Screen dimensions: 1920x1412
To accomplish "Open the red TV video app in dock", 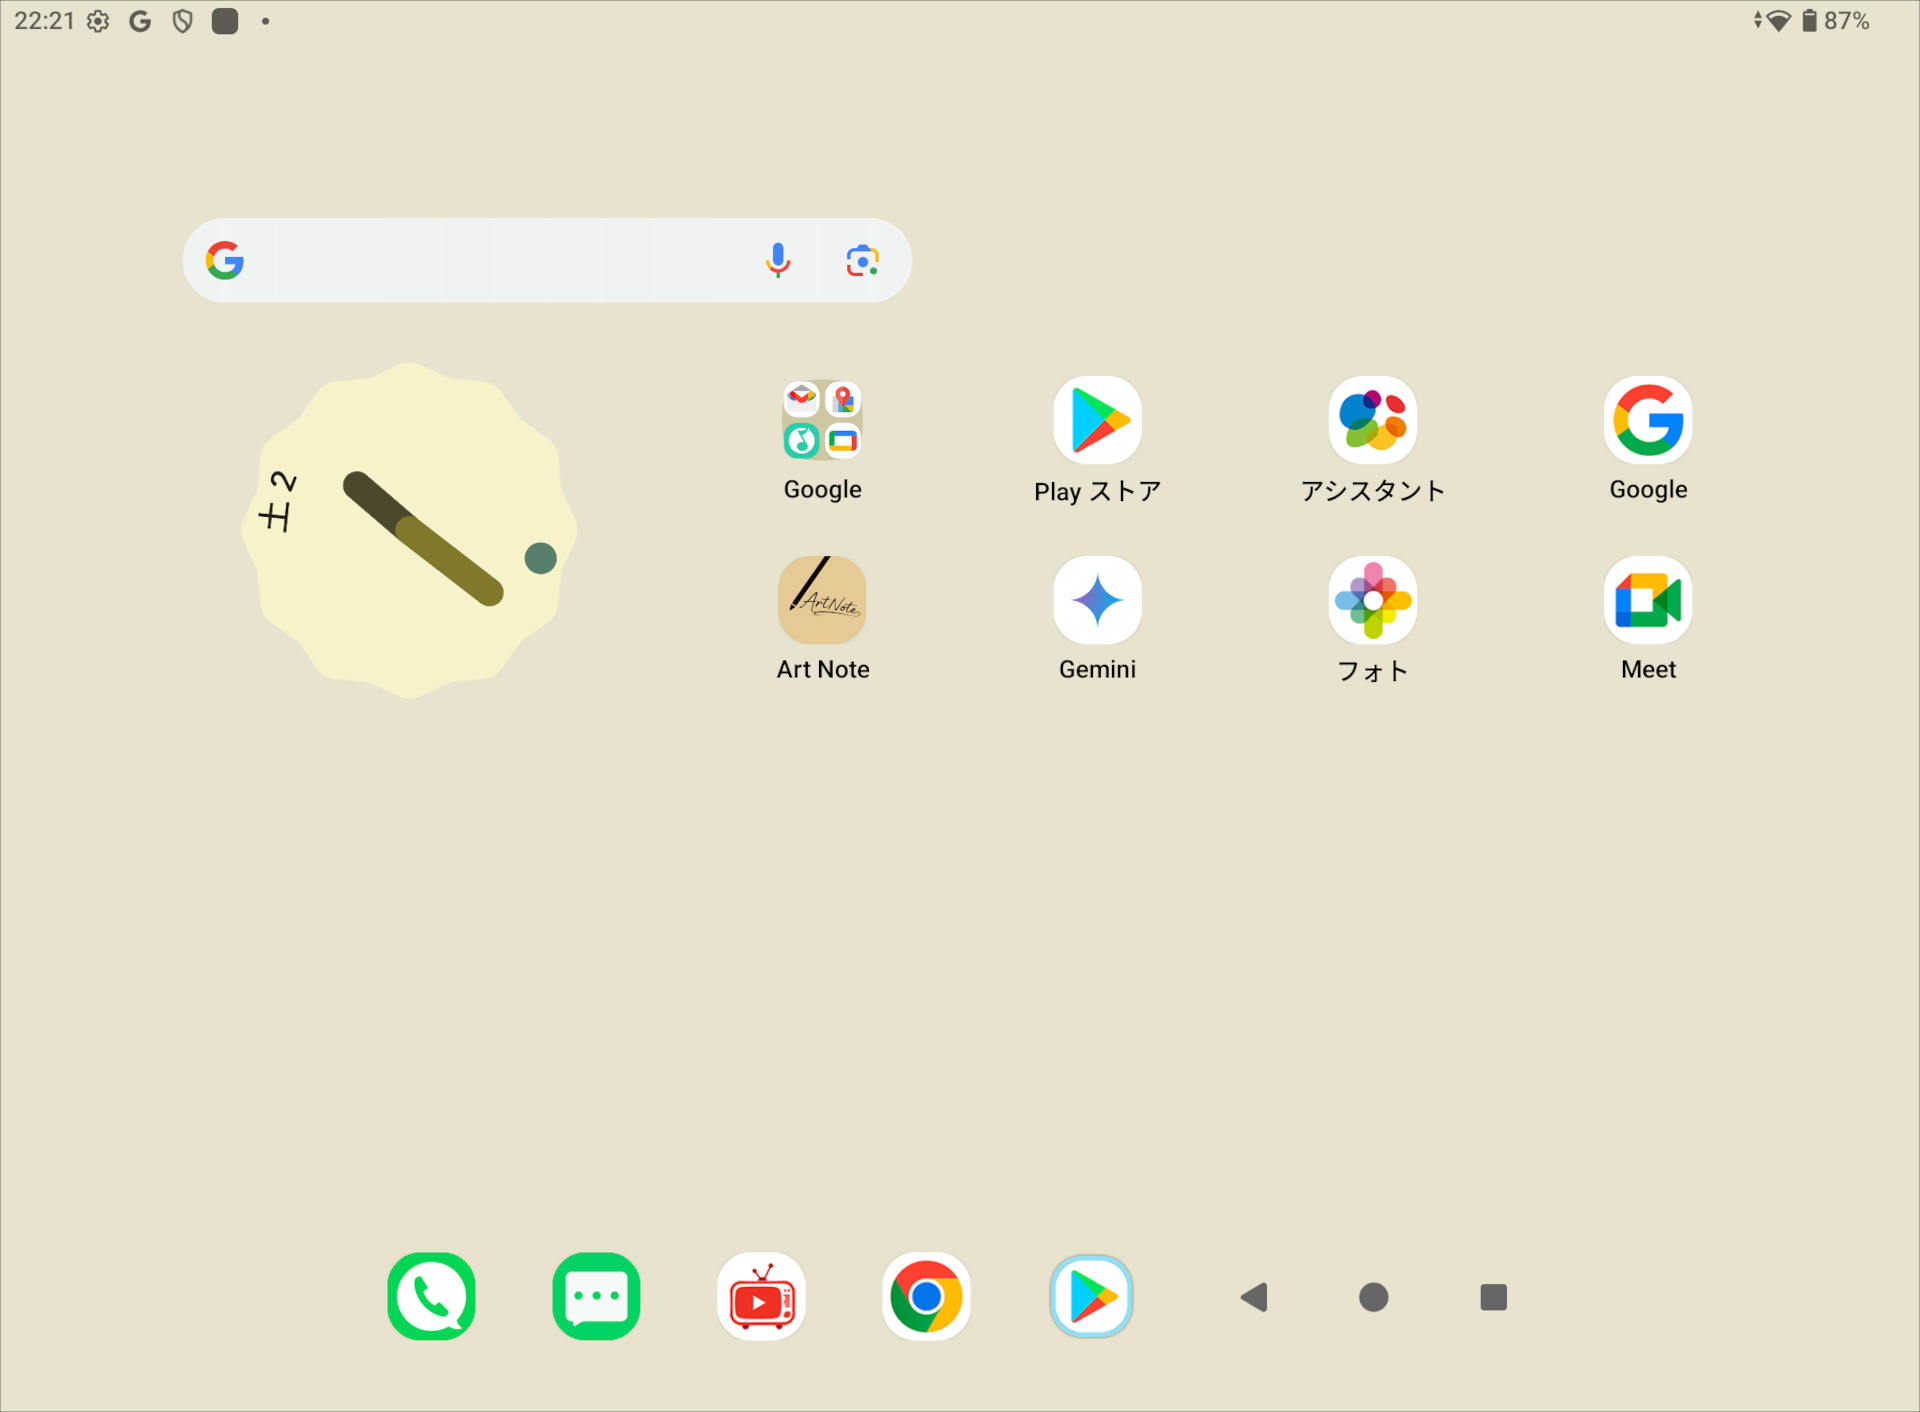I will (761, 1296).
